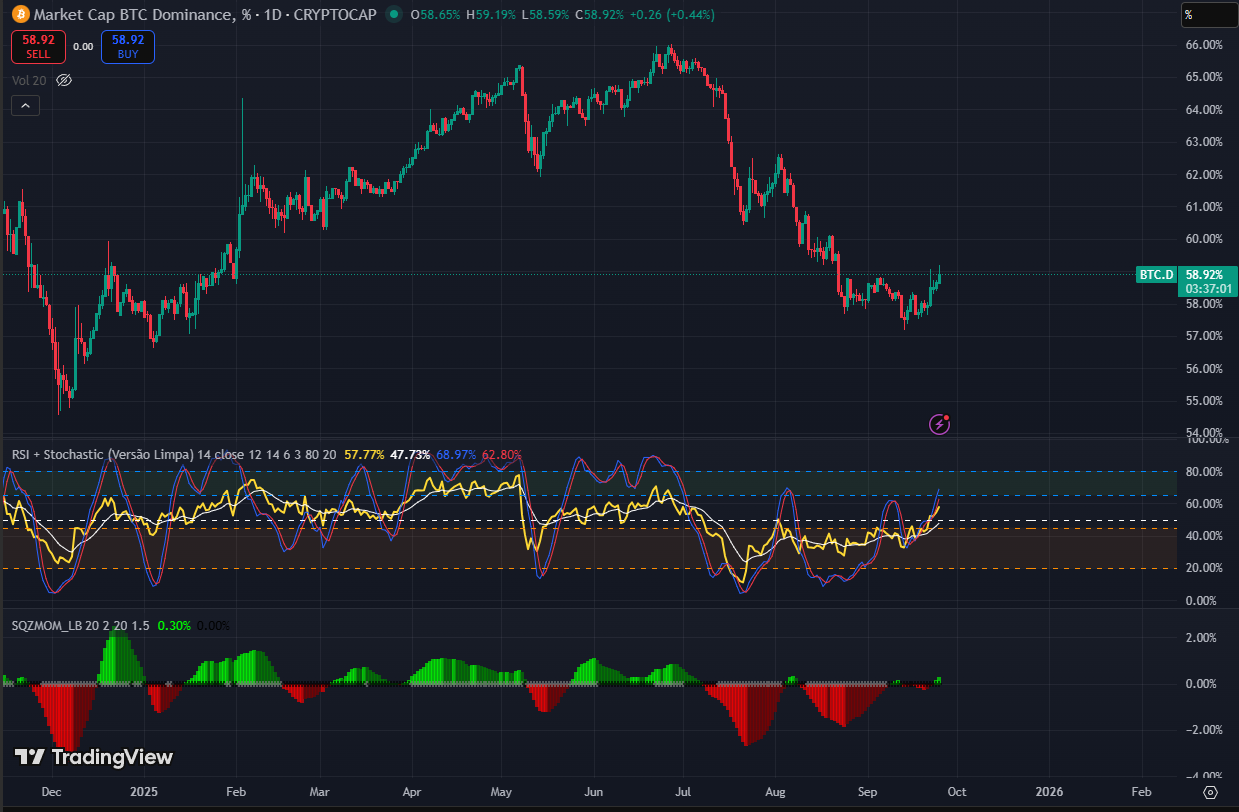Click the blue BUY 58.92 button
The height and width of the screenshot is (812, 1239).
point(128,46)
